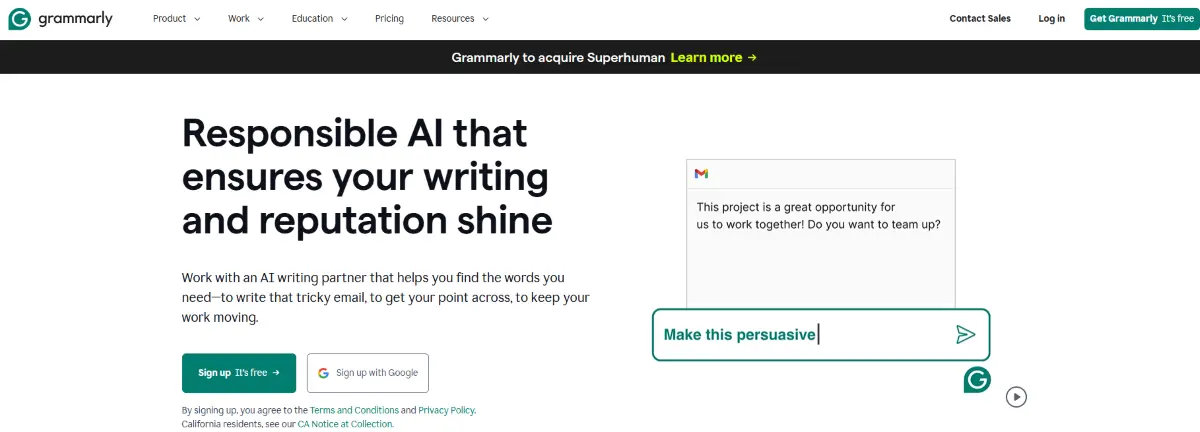Click the Google logo on sign-up button
The width and height of the screenshot is (1200, 432).
pos(323,373)
